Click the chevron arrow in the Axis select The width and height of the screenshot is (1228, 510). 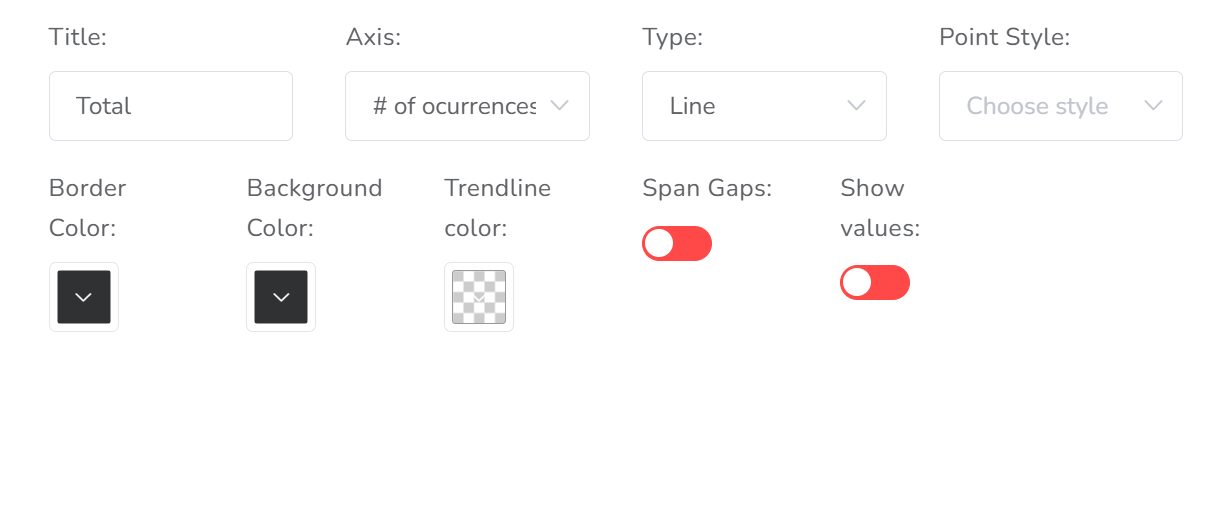[560, 105]
